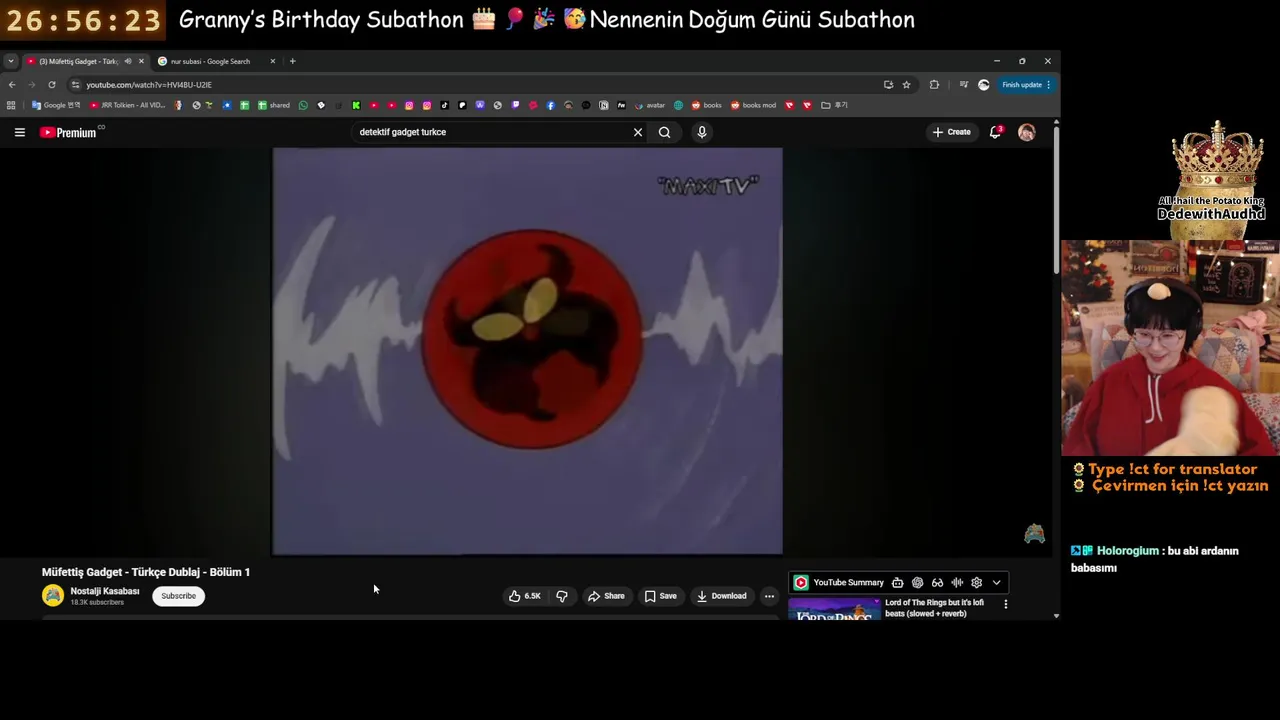Mute the Müfettiş Gadget tab audio
The width and height of the screenshot is (1280, 720).
(127, 61)
